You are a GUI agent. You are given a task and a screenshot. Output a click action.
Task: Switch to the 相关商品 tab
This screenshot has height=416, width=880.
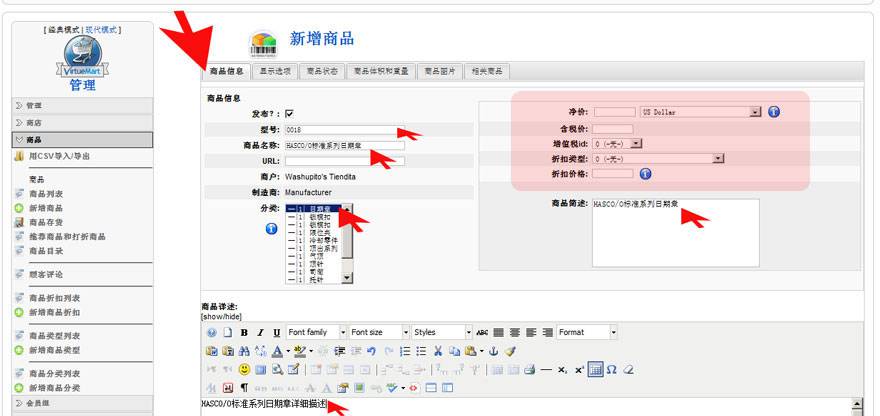pos(487,72)
